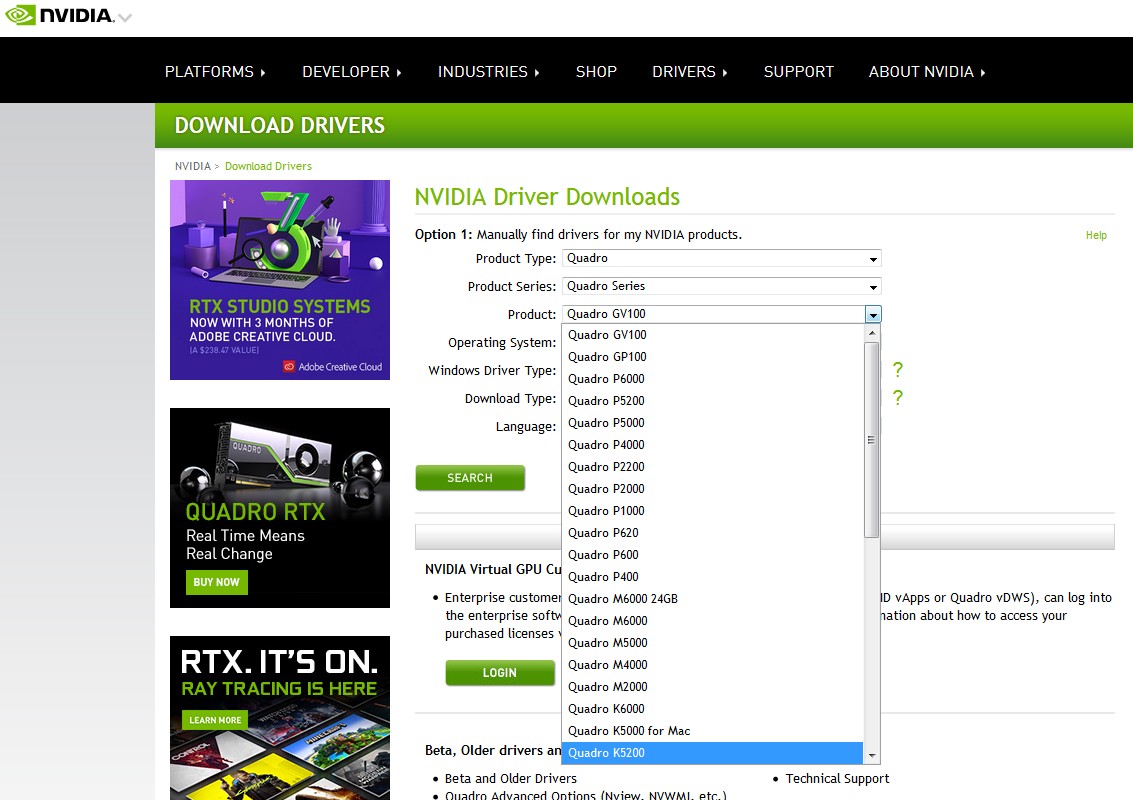Image resolution: width=1133 pixels, height=800 pixels.
Task: Click BUY NOW on Quadro RTX banner
Action: [x=217, y=582]
